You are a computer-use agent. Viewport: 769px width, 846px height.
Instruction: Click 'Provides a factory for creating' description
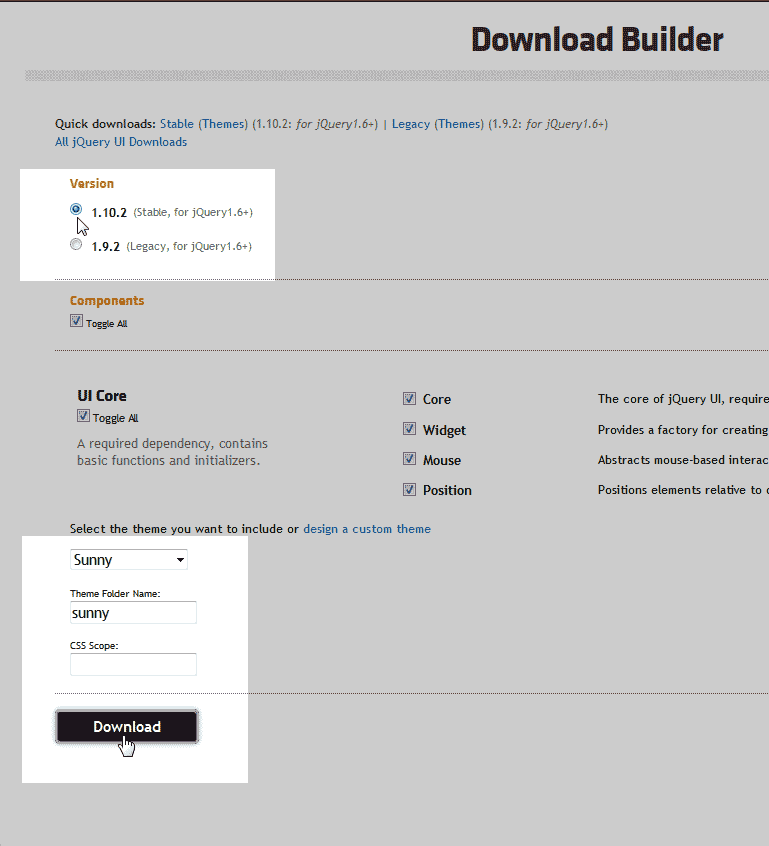(683, 430)
